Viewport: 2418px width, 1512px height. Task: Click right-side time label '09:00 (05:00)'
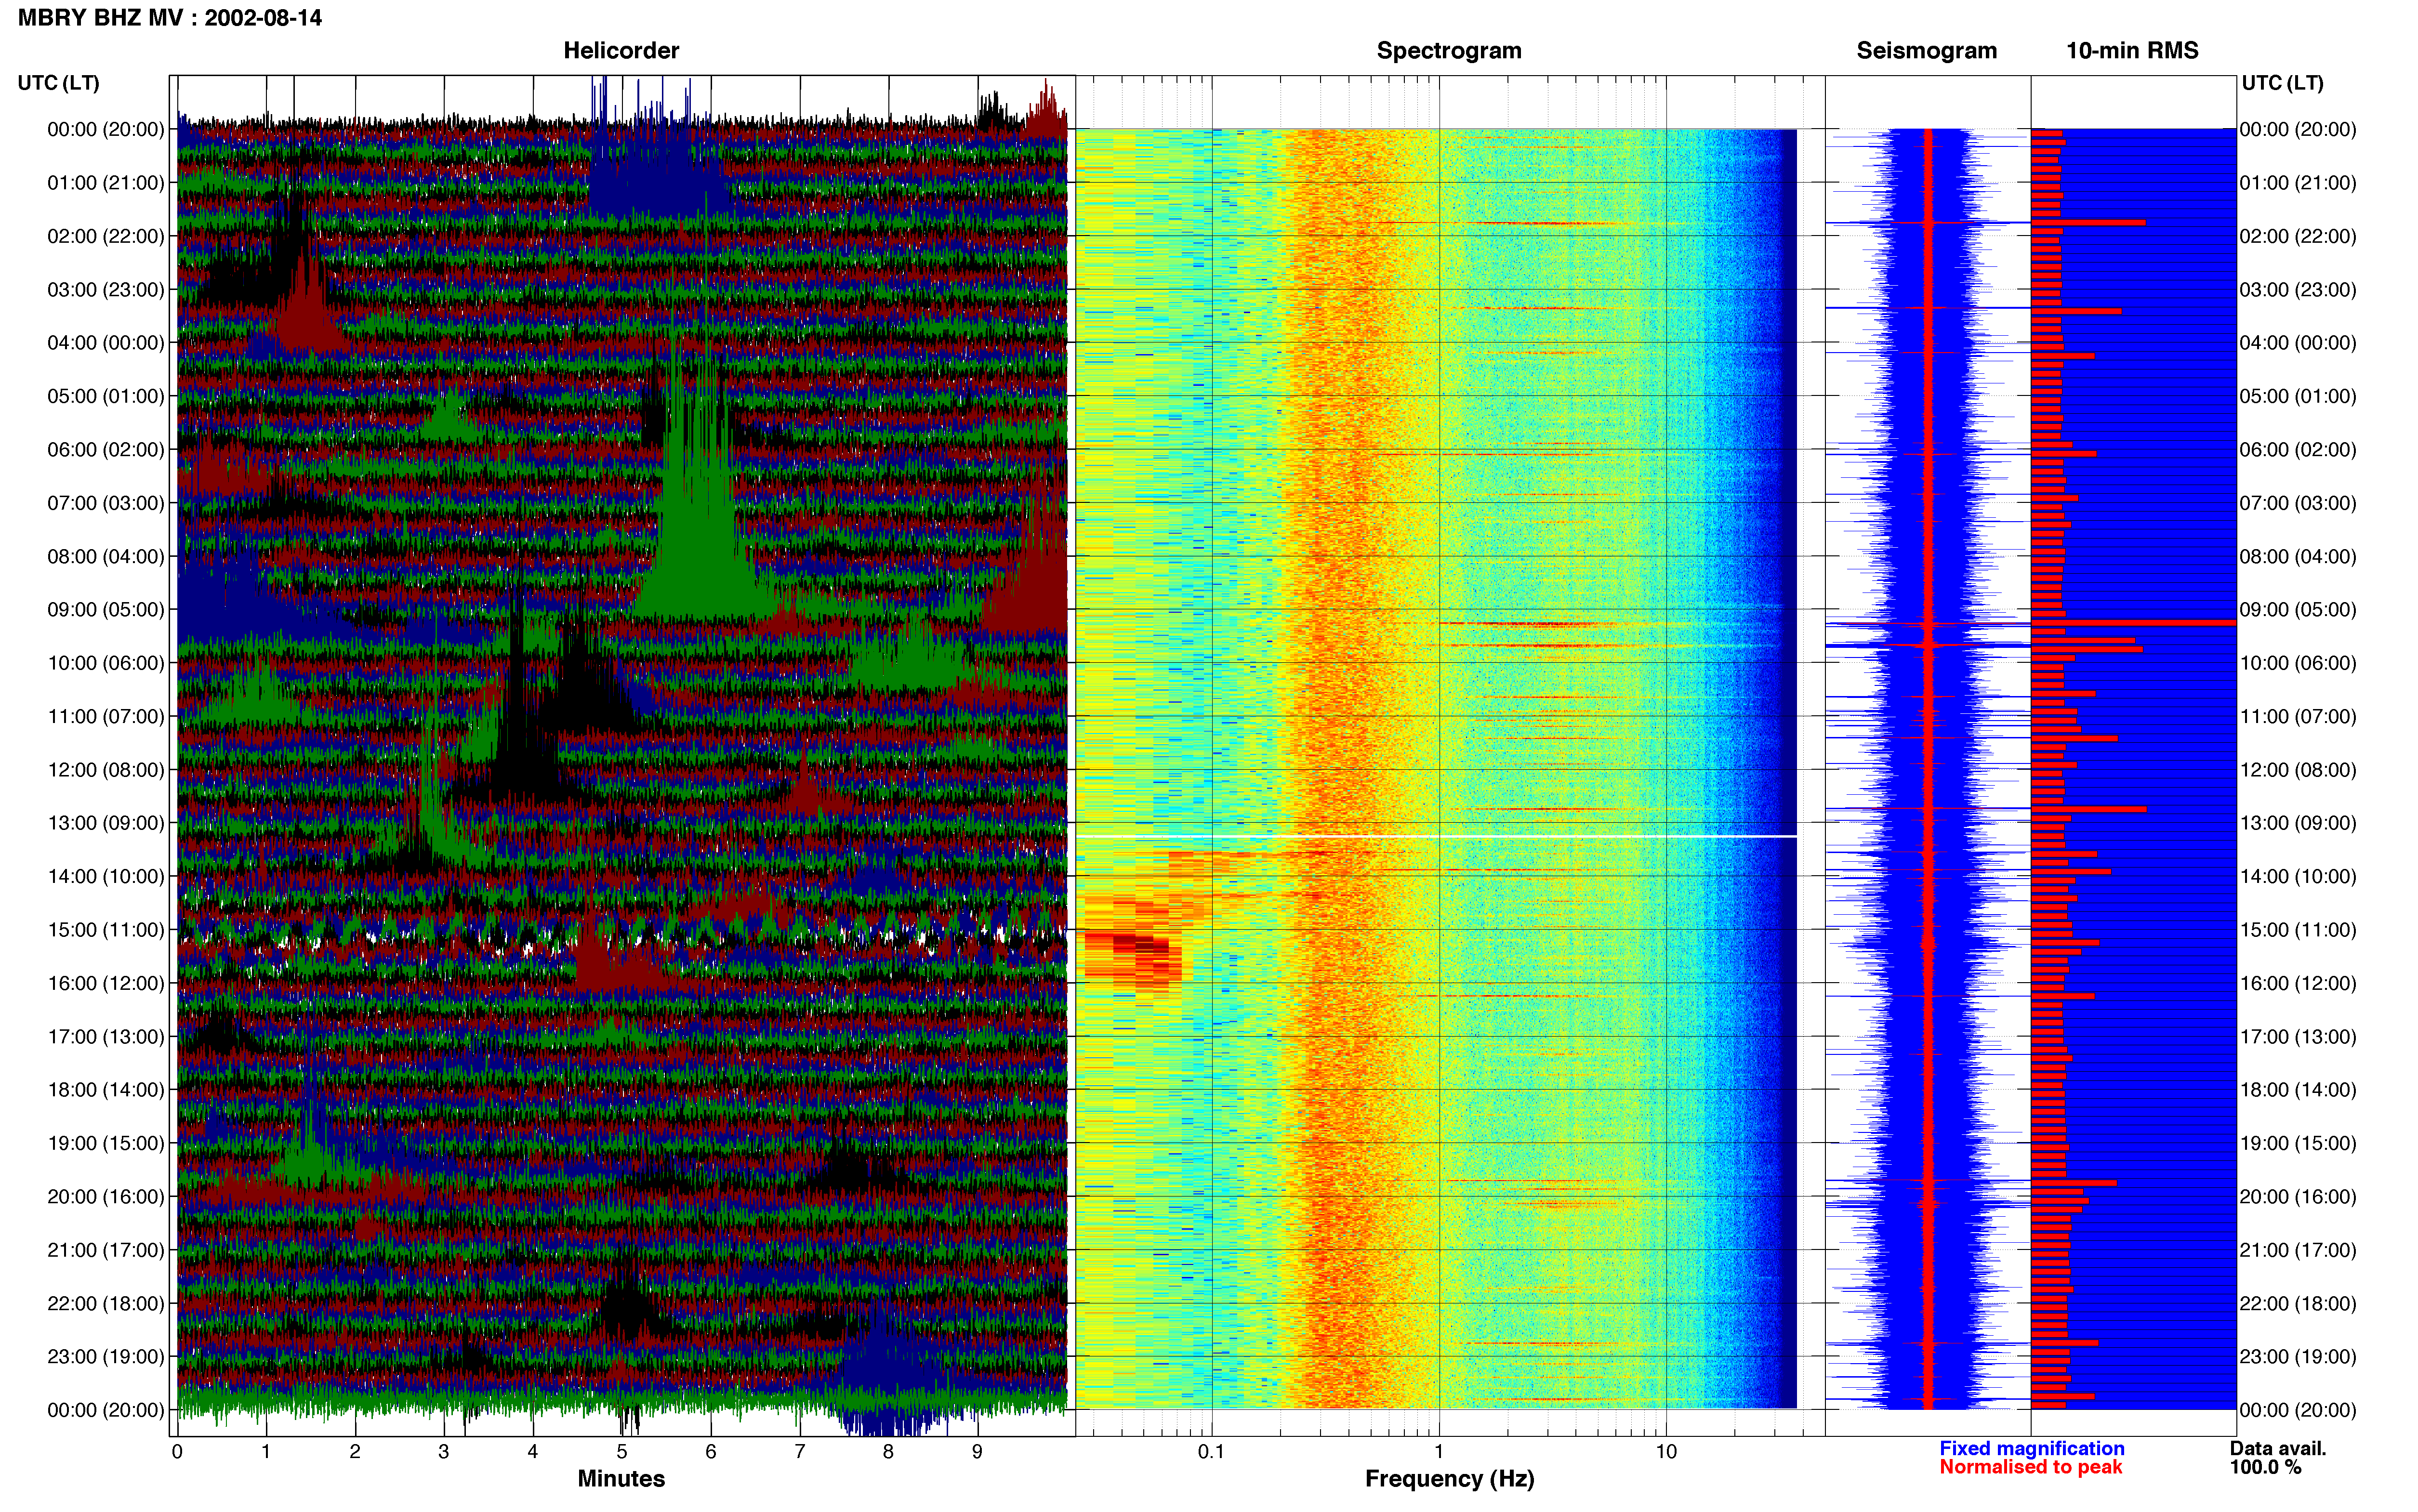2298,610
